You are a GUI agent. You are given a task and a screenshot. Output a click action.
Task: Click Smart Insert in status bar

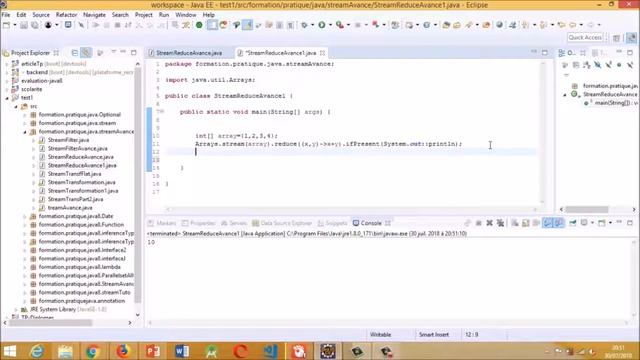pos(434,335)
